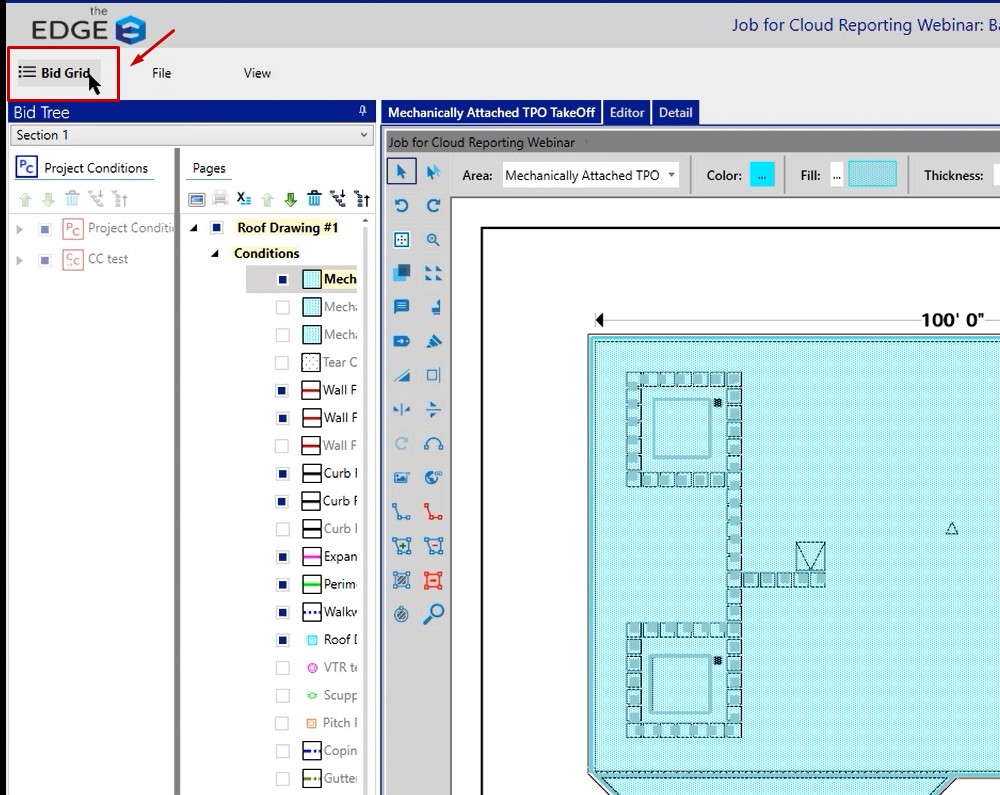The image size is (1000, 795).
Task: Click the redo icon in toolbar
Action: click(433, 206)
